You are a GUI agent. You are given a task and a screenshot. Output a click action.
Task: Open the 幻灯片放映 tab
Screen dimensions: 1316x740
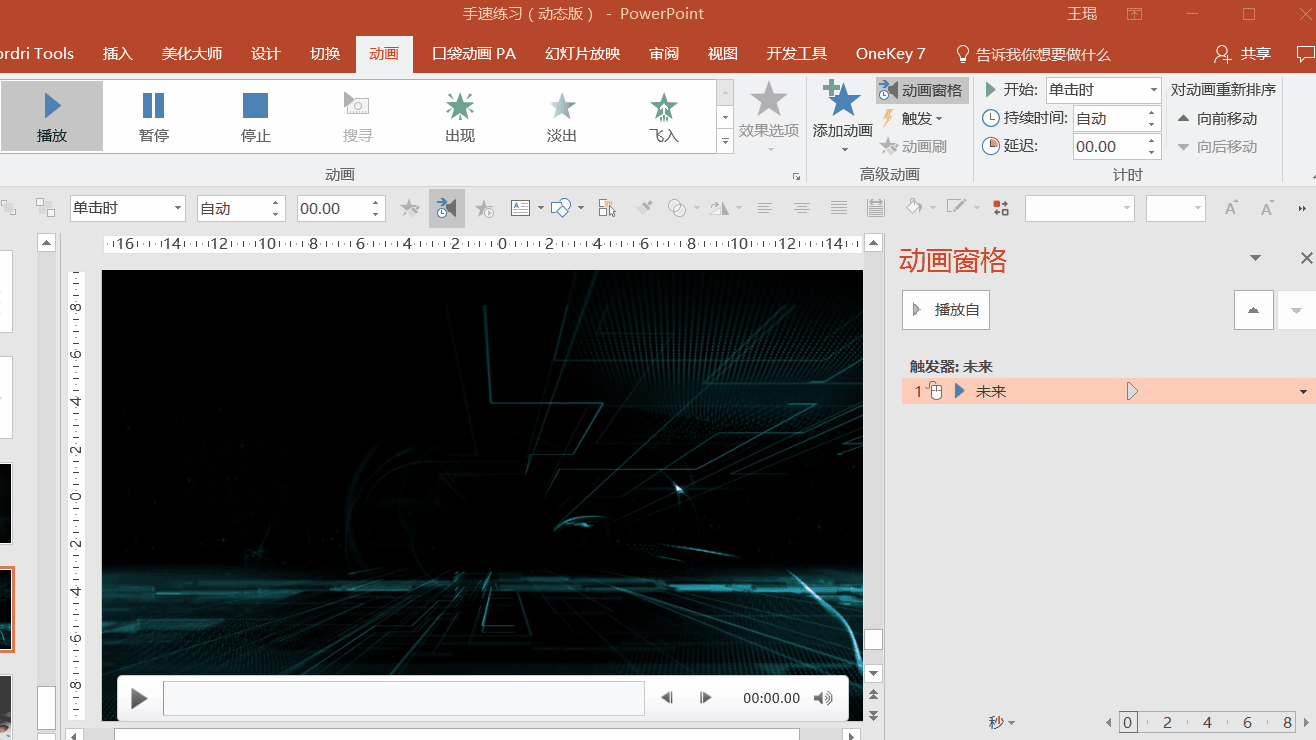(583, 54)
